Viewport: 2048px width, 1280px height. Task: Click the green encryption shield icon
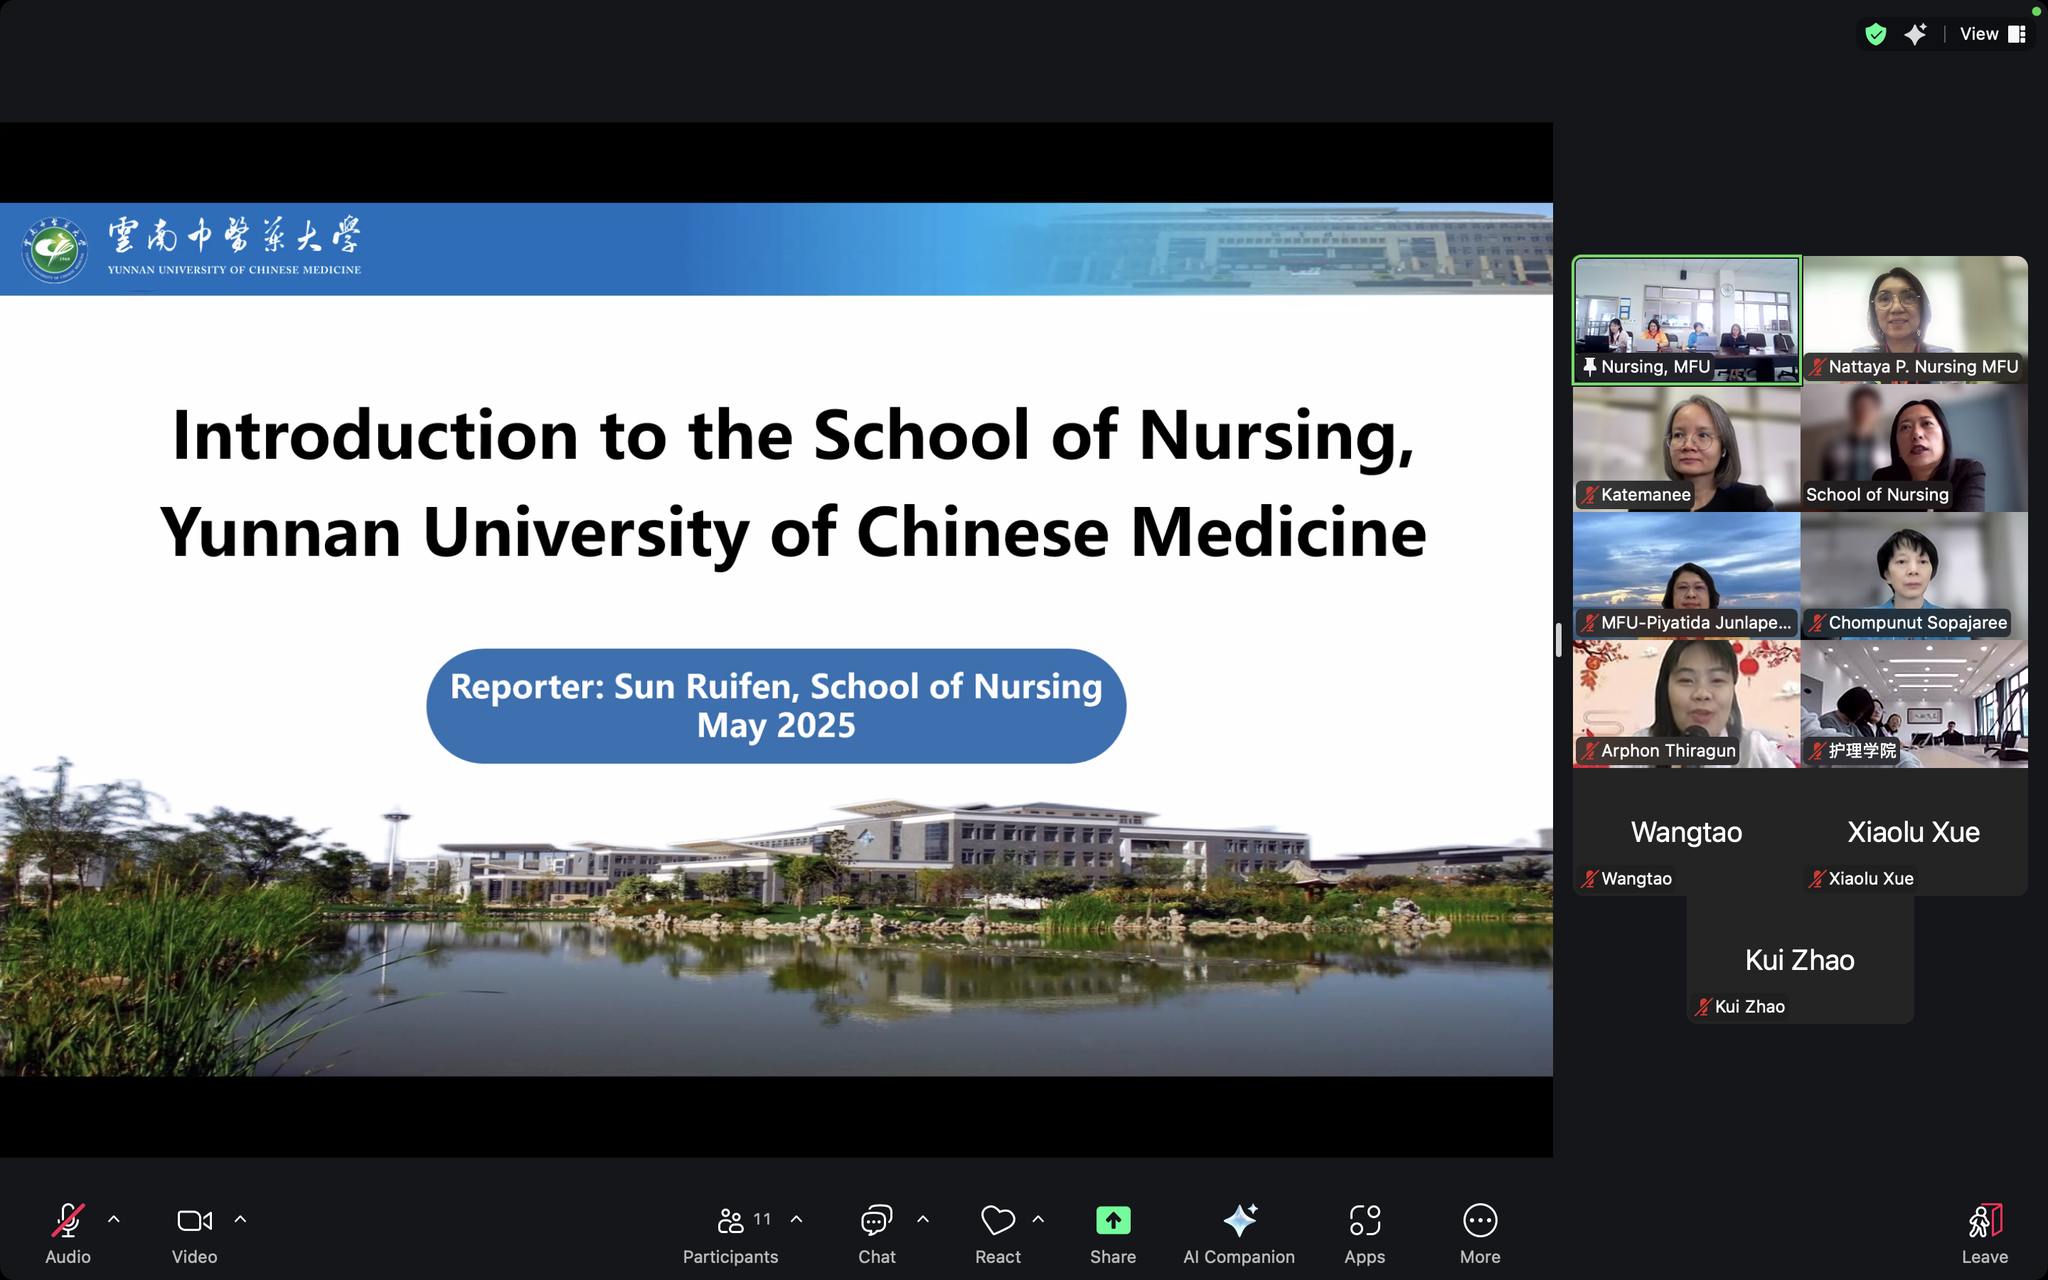pos(1876,34)
